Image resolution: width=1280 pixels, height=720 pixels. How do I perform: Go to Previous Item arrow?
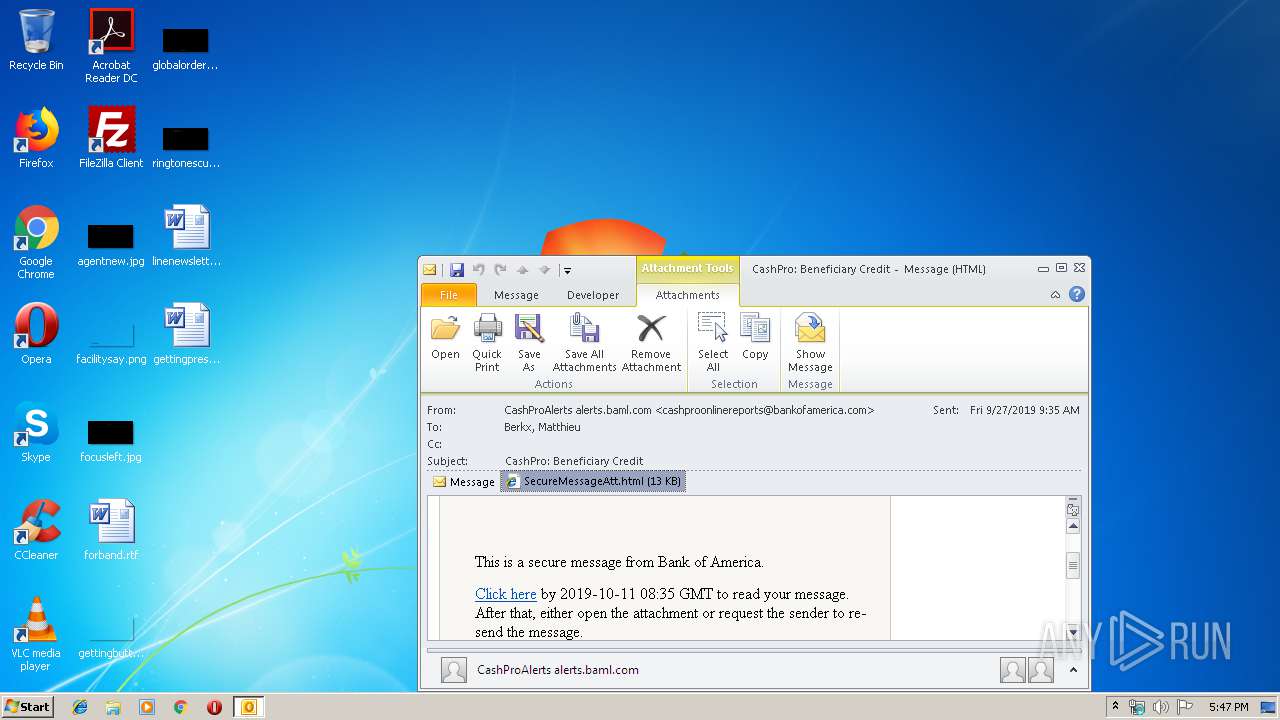point(522,270)
